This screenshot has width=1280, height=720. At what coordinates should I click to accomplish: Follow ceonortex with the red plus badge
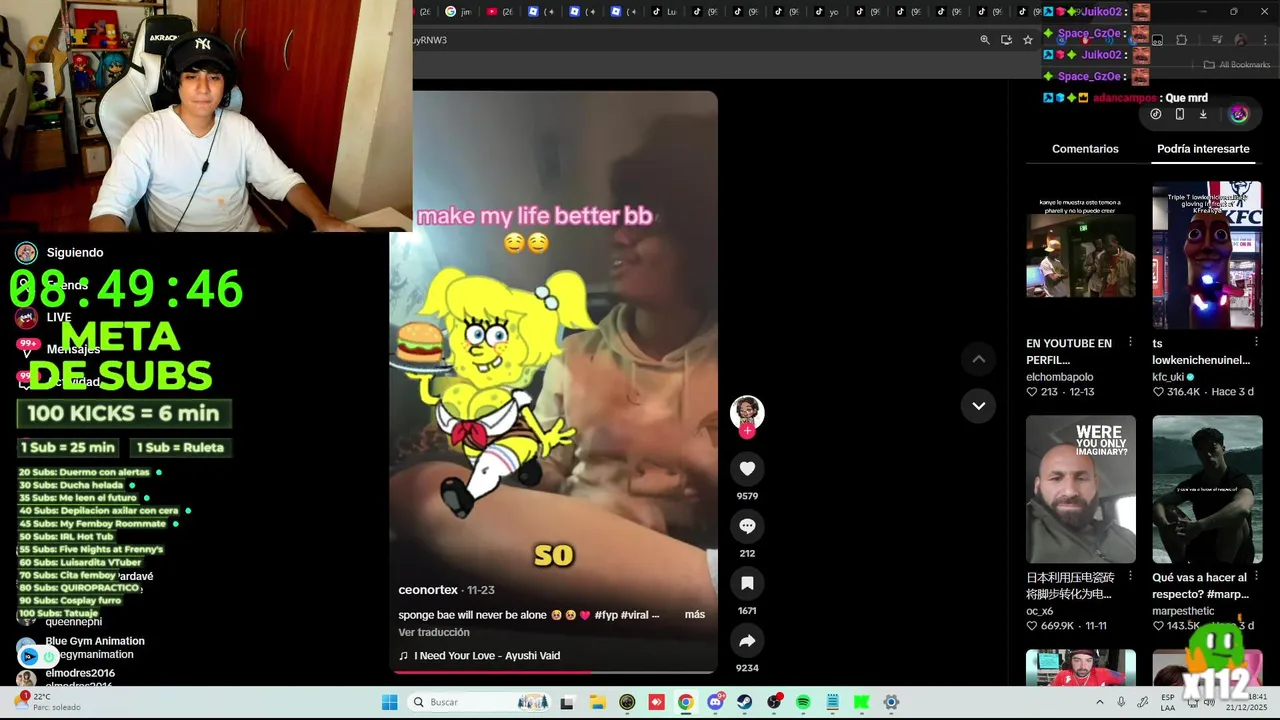[x=747, y=431]
